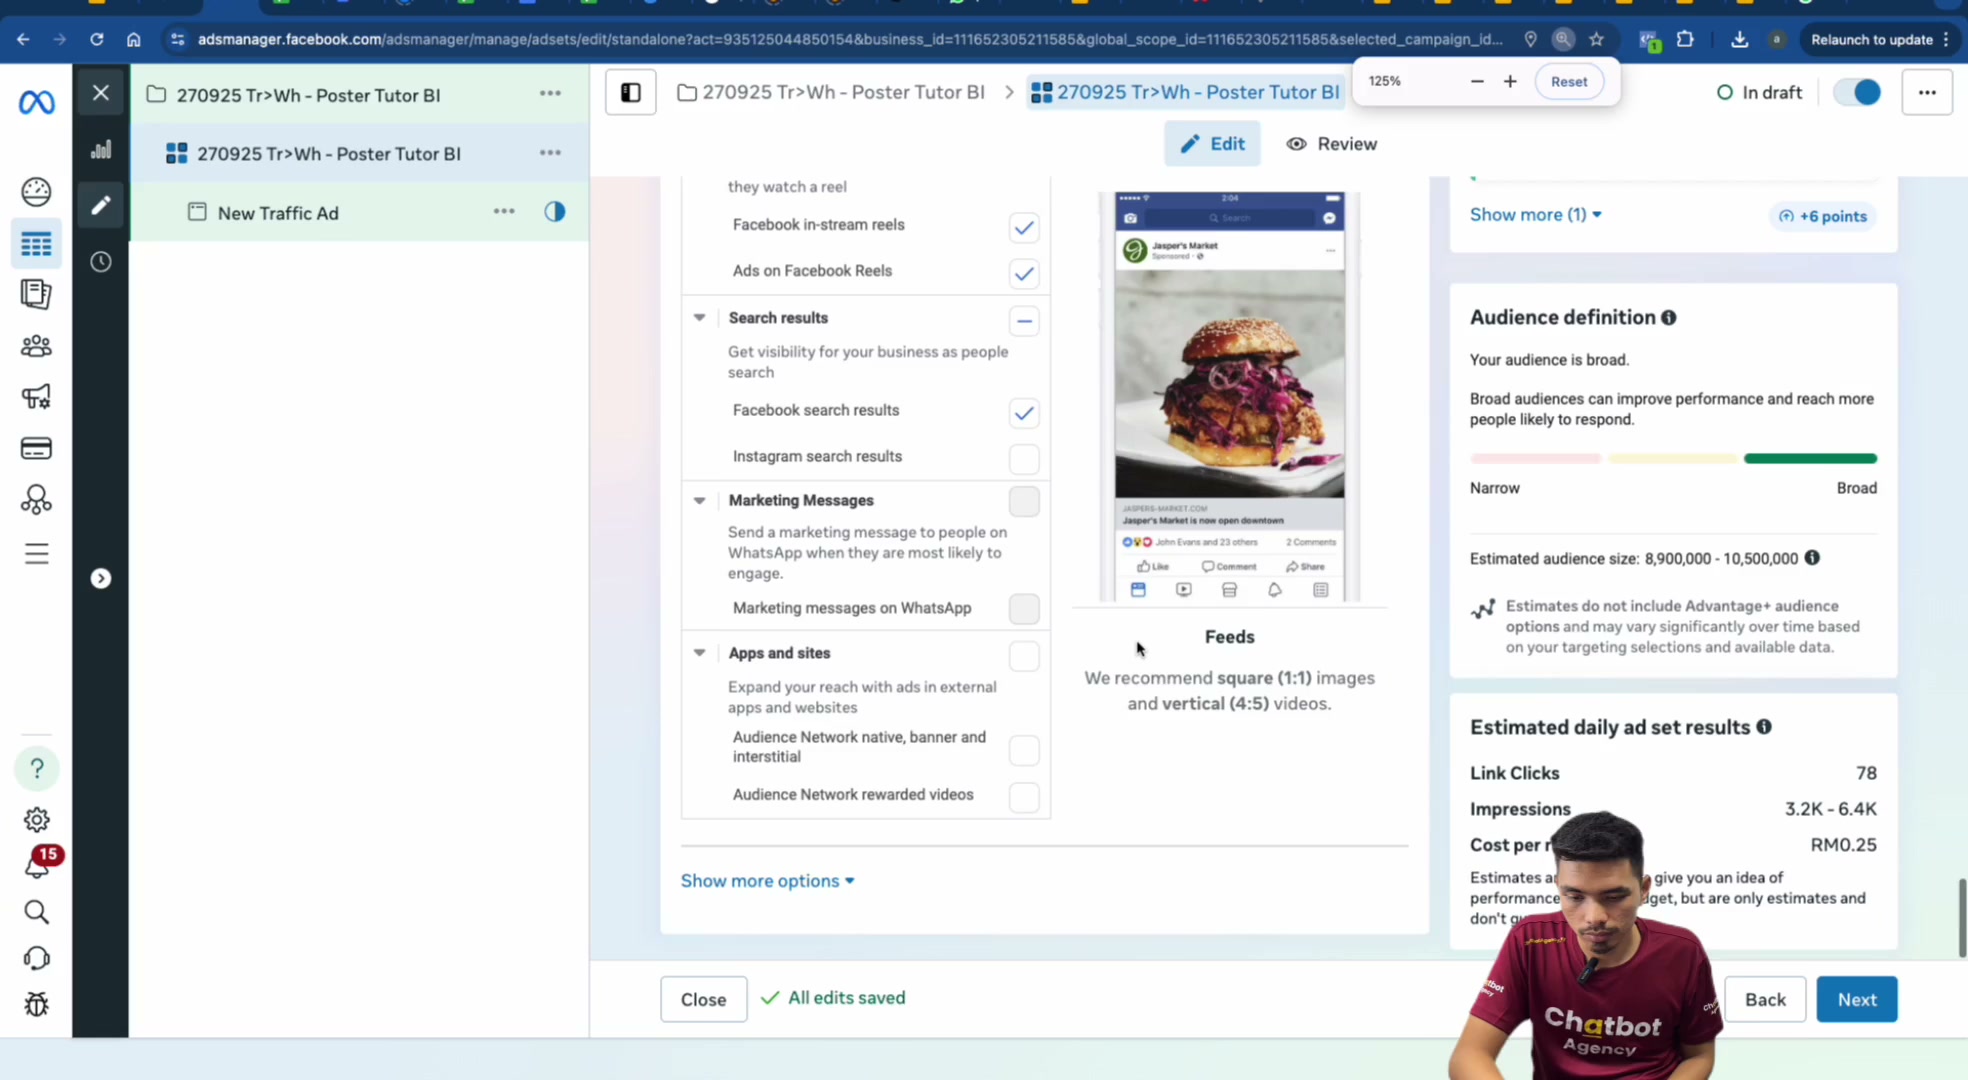Expand the dark panel with arrow icon
Screen dimensions: 1968x1080
[100, 579]
